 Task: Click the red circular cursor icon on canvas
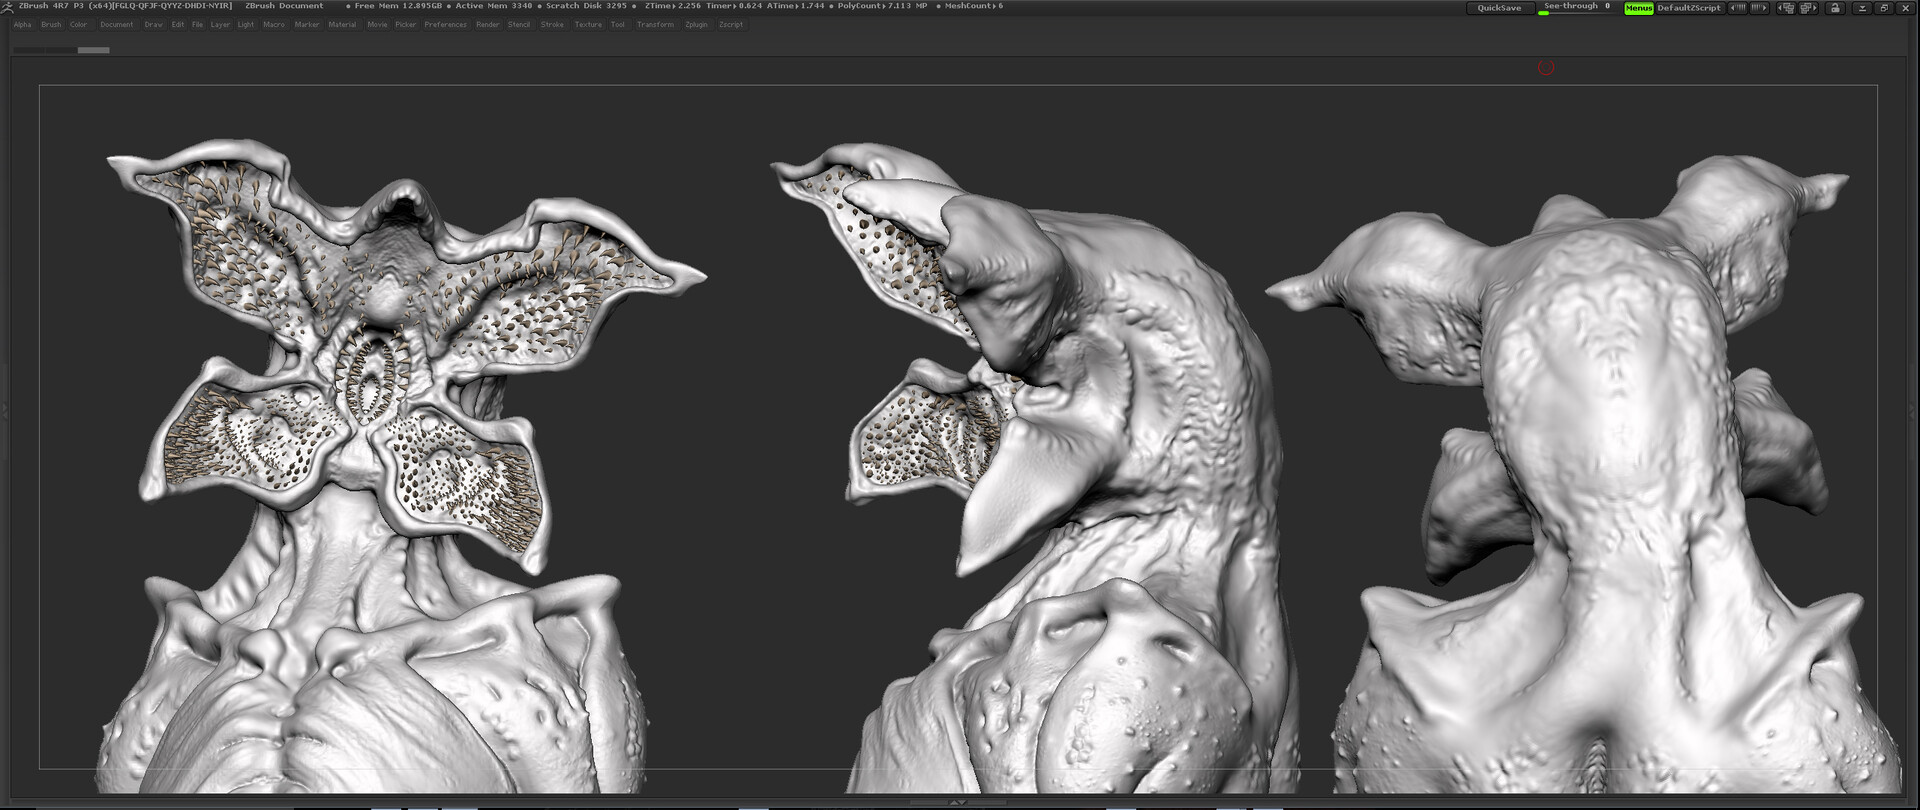tap(1546, 68)
